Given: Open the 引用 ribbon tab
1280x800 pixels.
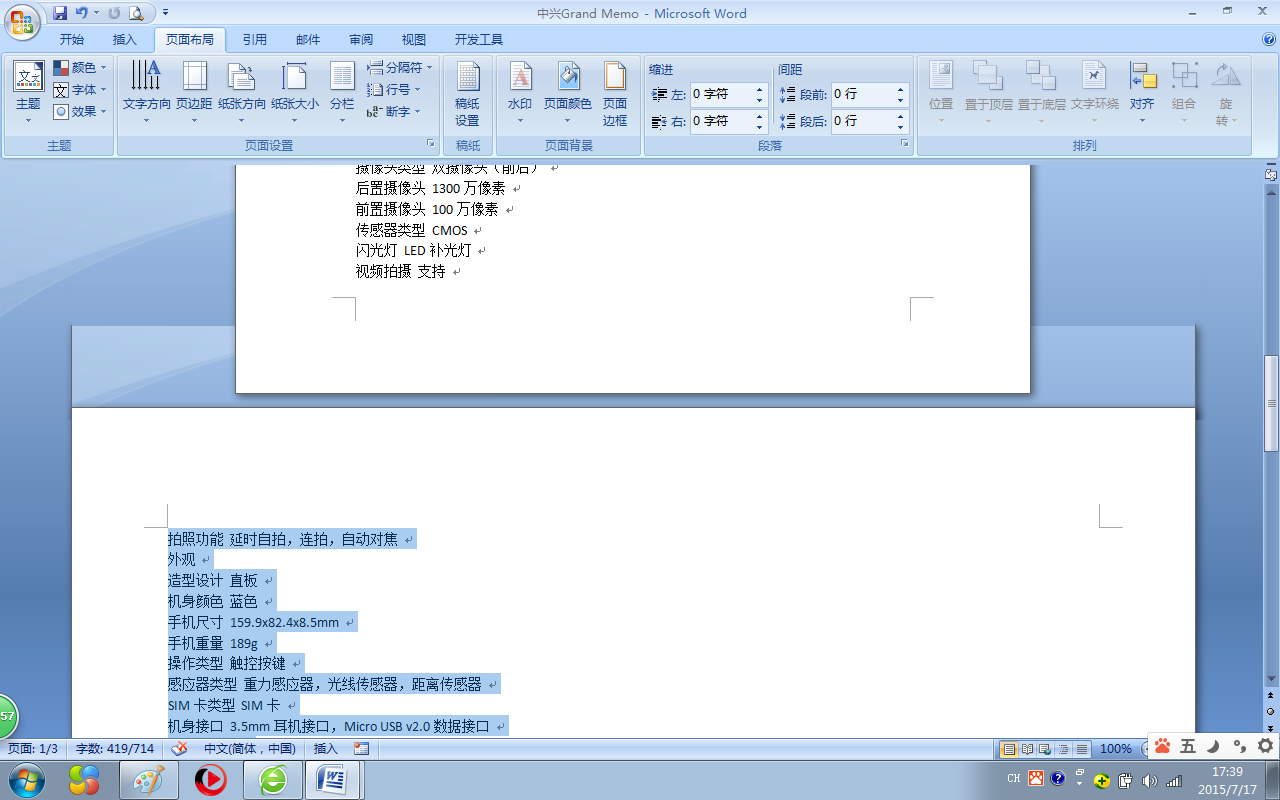Looking at the screenshot, I should 255,40.
